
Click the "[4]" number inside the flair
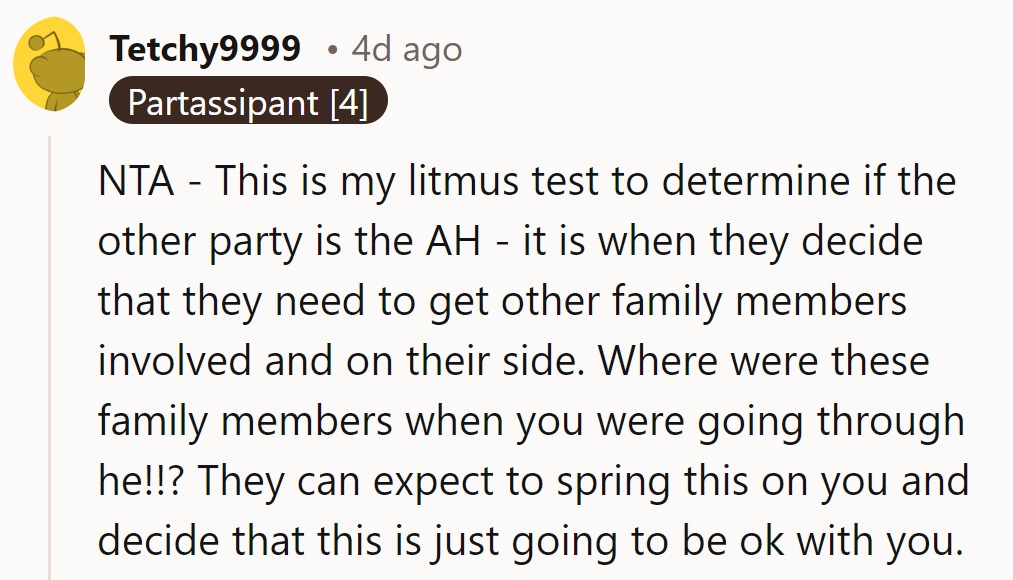[x=349, y=102]
